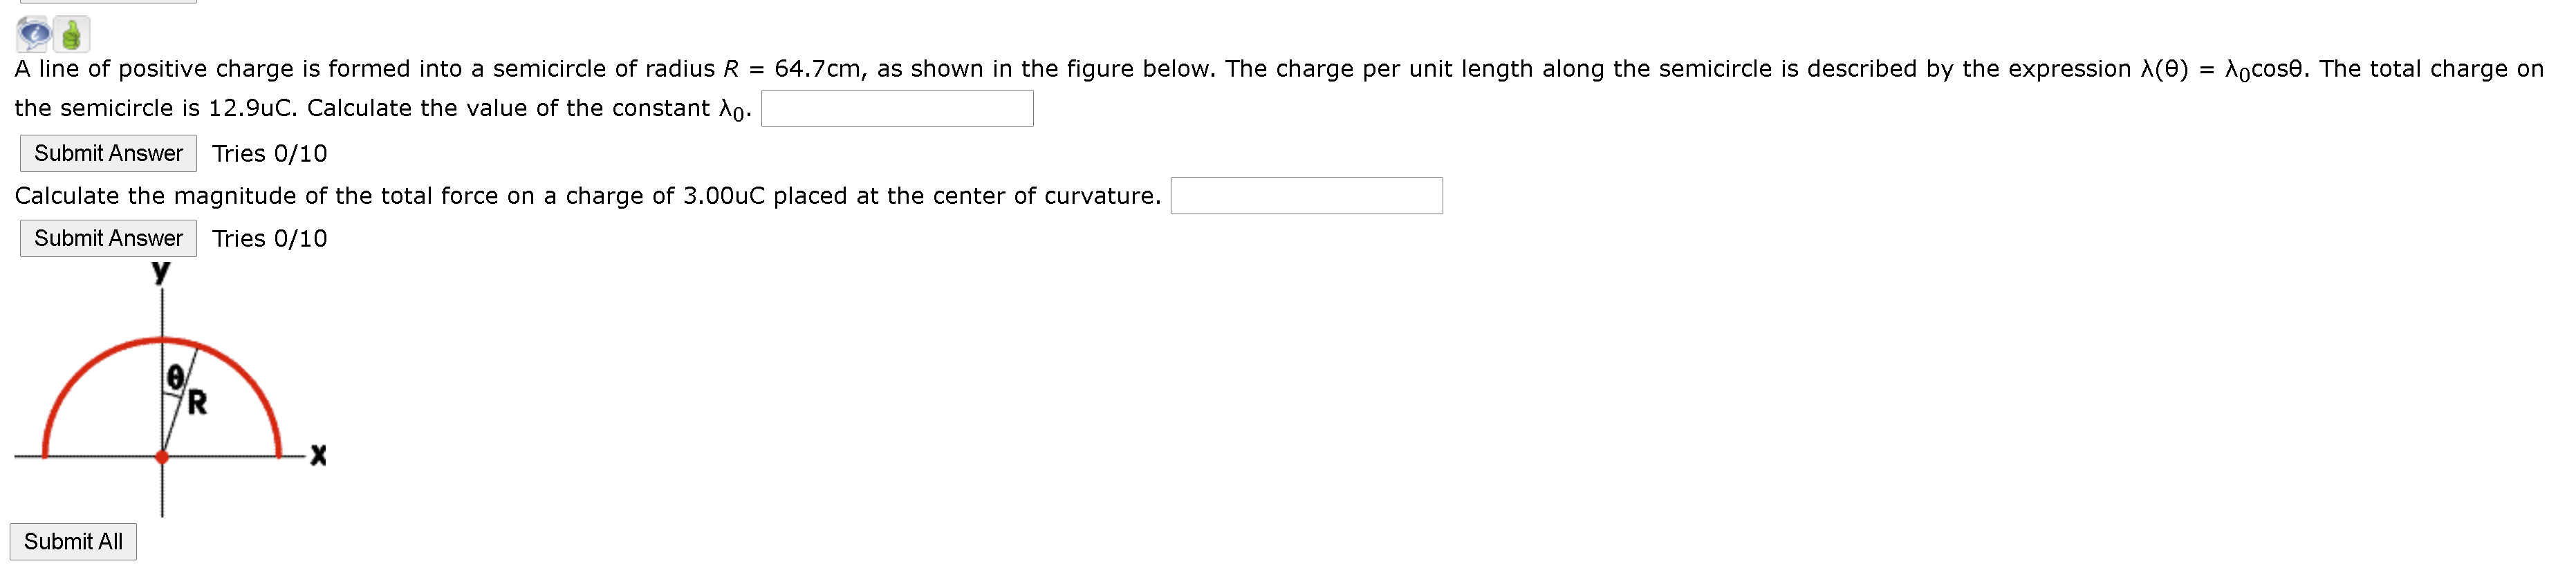
Task: Click the answer box after 'center of curvature'
Action: point(1306,197)
